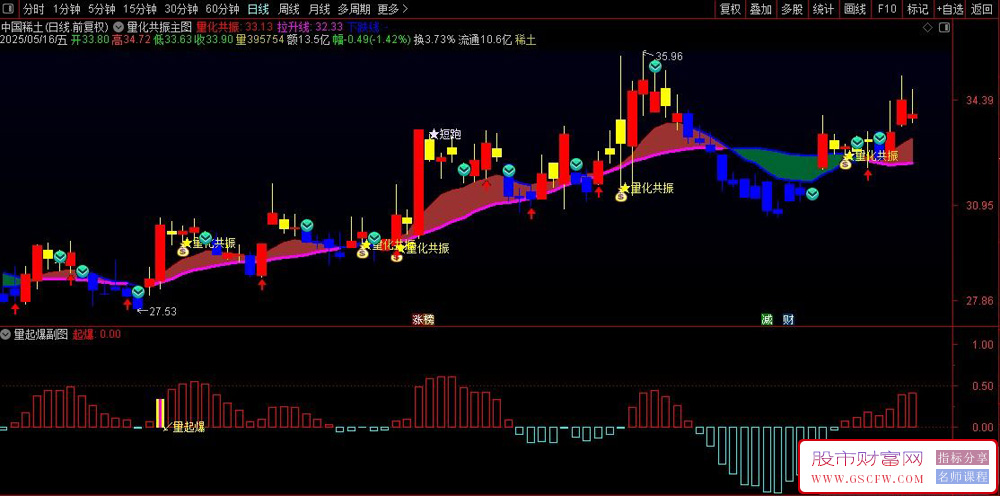Screen dimensions: 1000x496
Task: Click the 标记 mark button
Action: (918, 9)
